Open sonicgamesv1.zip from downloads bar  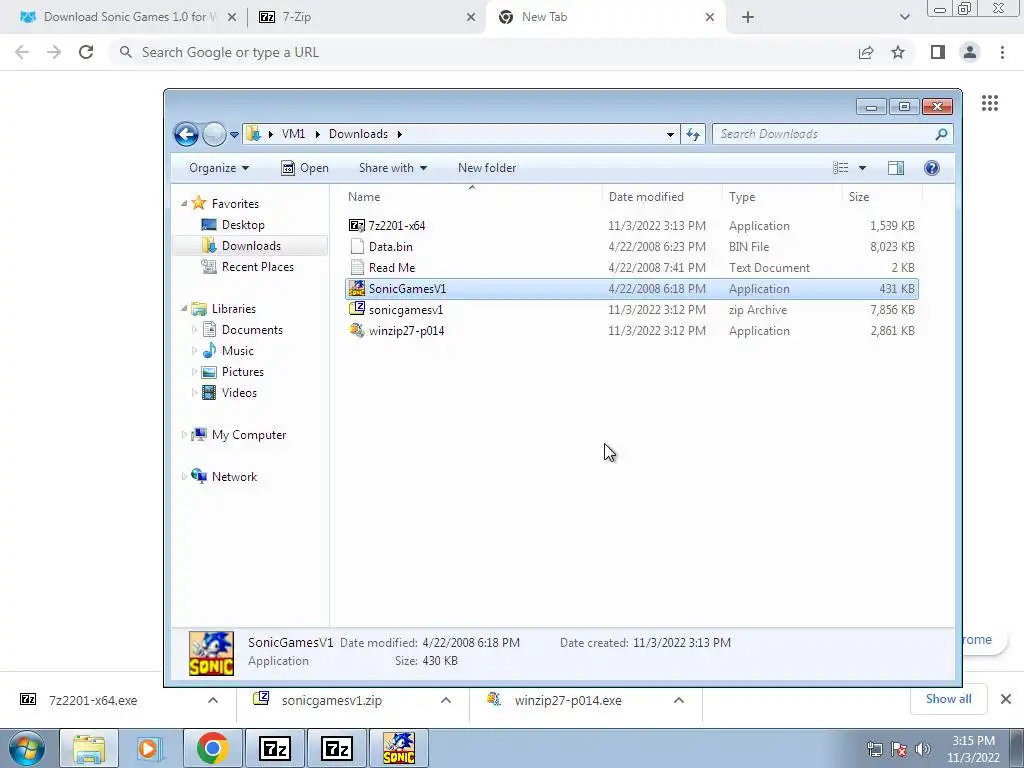[332, 700]
